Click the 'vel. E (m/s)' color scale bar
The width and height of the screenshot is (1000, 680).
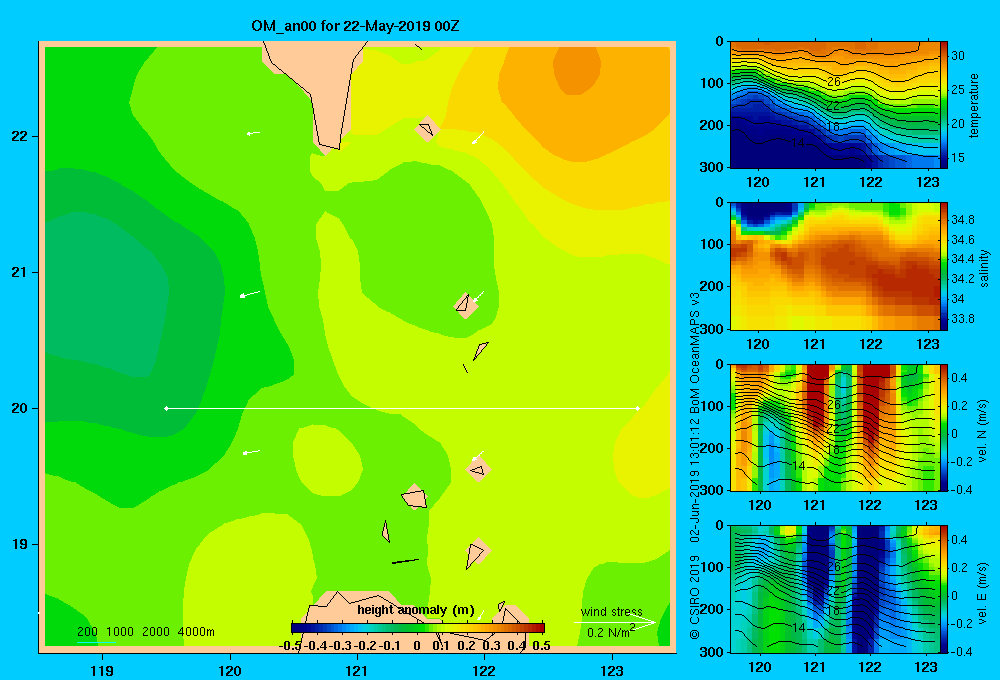944,589
